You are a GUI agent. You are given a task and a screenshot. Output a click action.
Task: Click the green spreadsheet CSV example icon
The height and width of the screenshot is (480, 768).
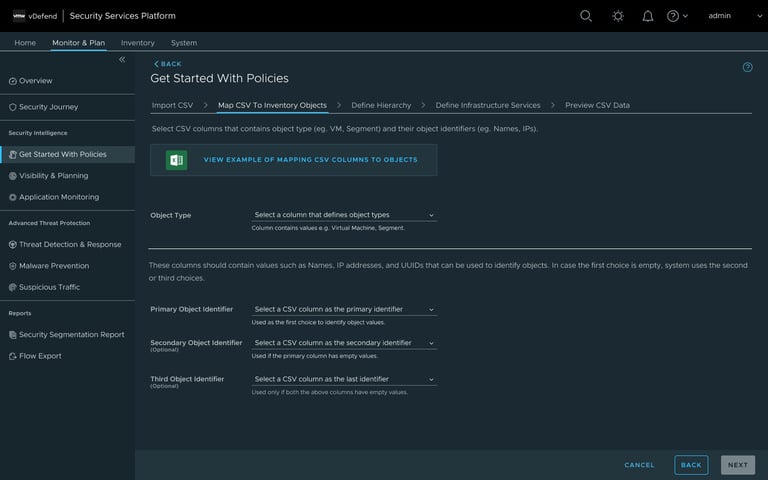(177, 160)
